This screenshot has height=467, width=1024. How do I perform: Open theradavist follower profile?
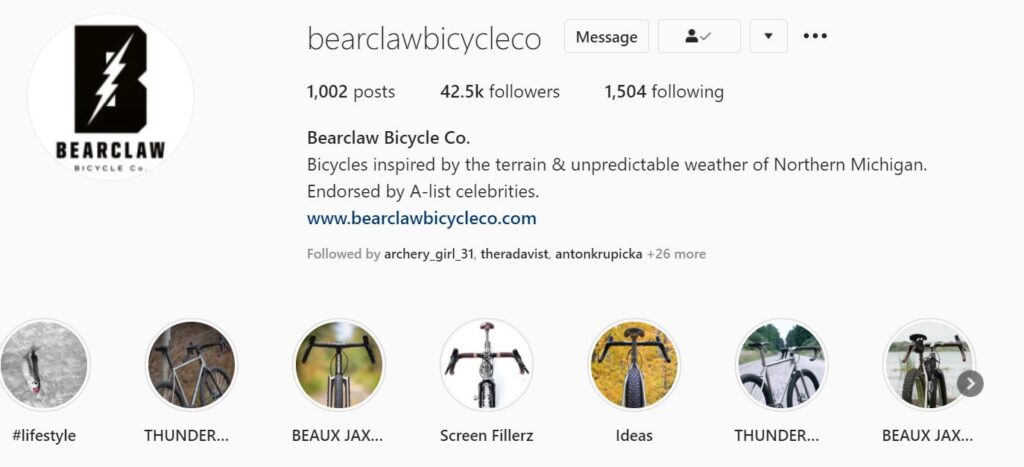point(515,254)
